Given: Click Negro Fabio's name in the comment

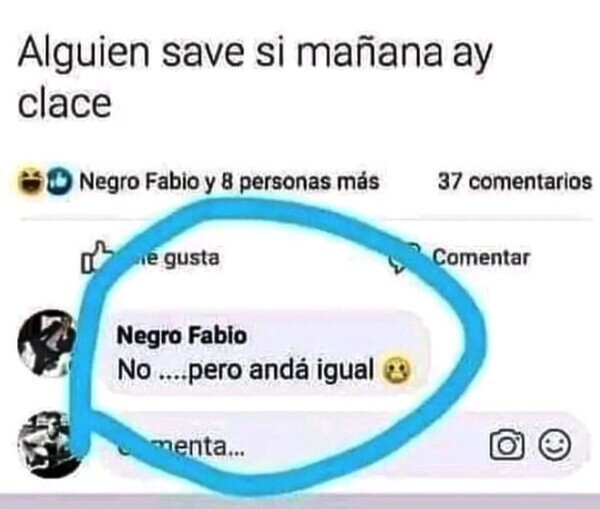Looking at the screenshot, I should tap(181, 336).
